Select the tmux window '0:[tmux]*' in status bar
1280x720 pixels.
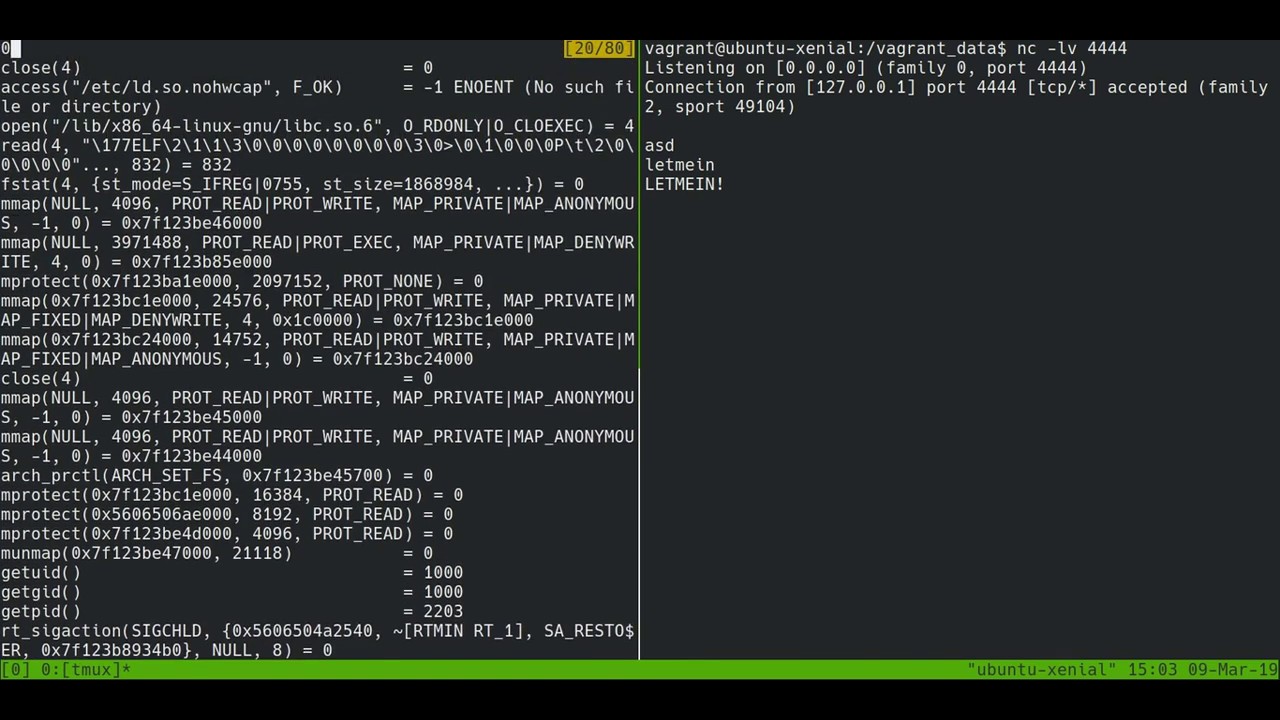[x=85, y=670]
